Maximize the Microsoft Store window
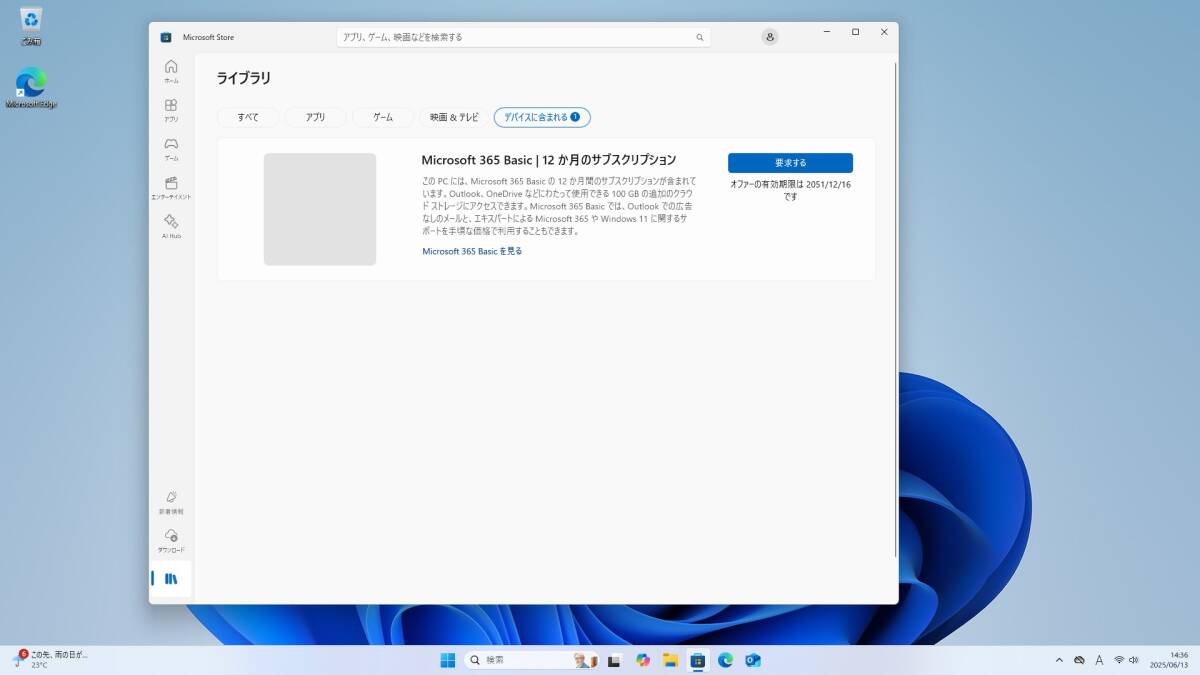This screenshot has width=1200, height=675. [855, 32]
